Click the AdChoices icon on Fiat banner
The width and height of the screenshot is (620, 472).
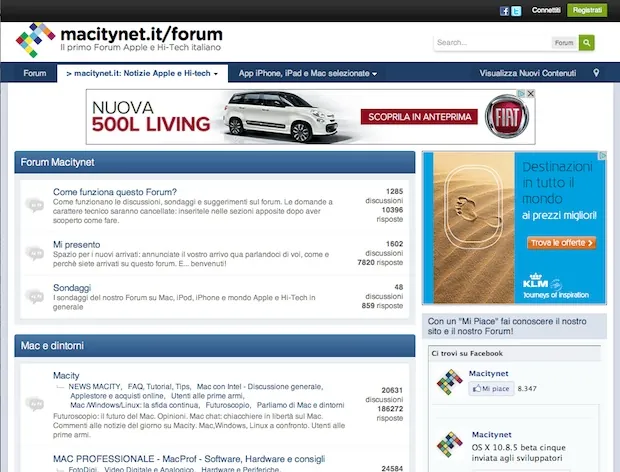coord(522,94)
